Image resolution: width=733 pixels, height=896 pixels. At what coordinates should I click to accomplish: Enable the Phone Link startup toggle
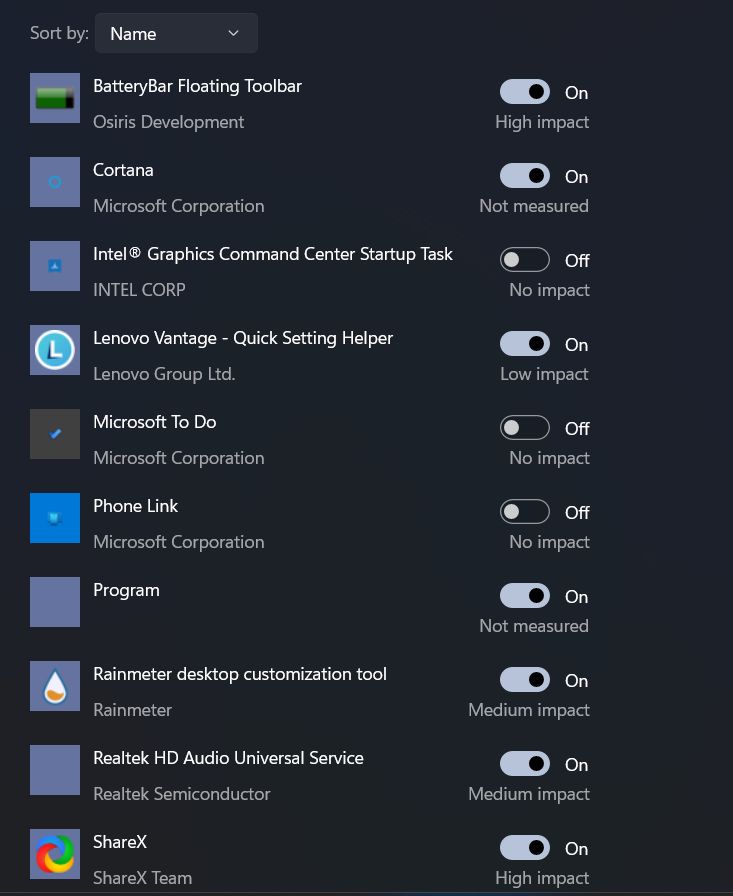pos(525,512)
